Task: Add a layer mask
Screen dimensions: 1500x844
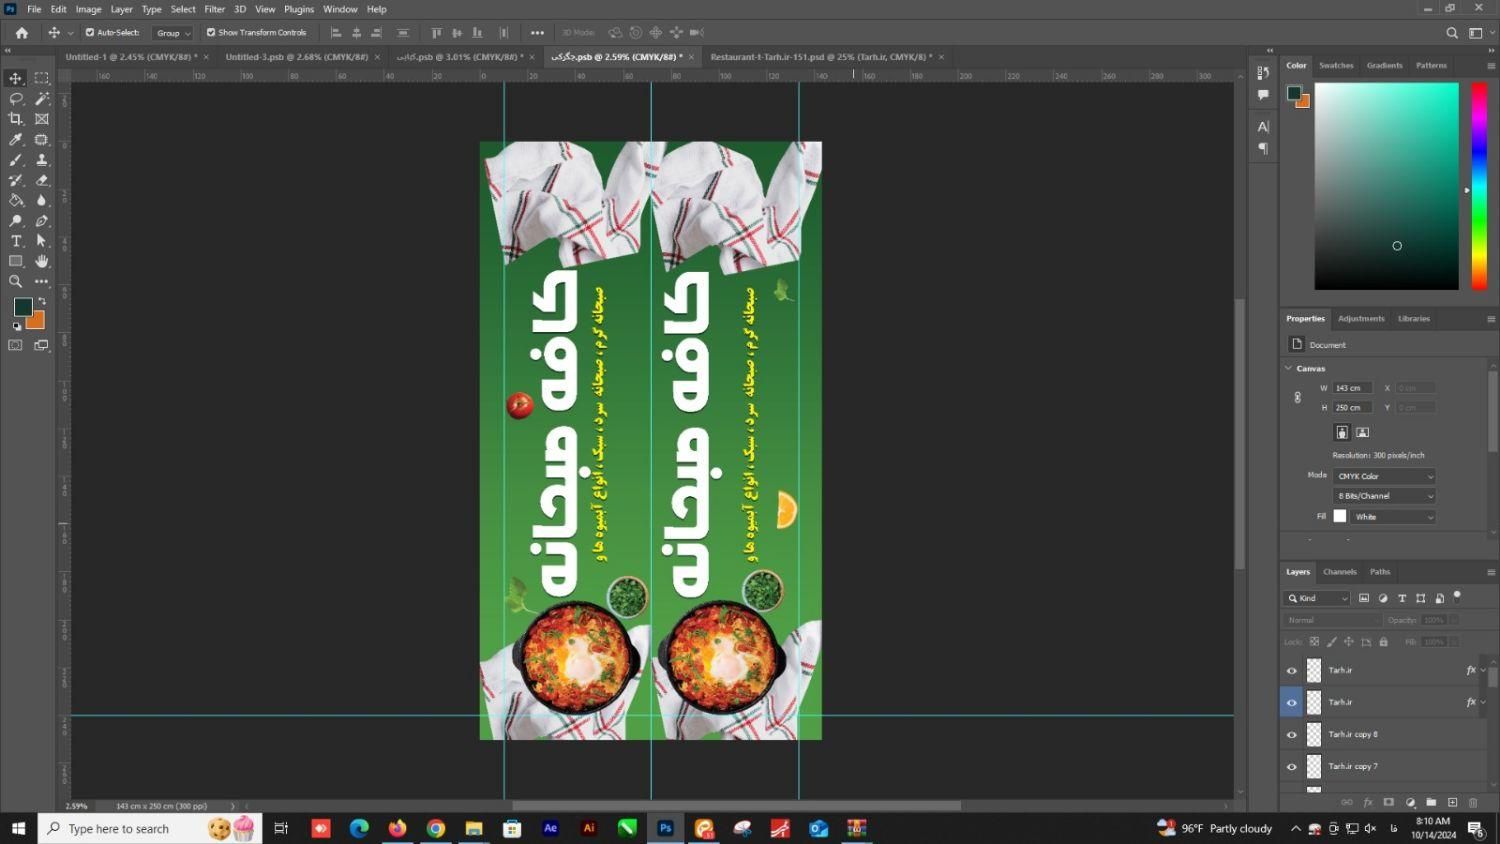Action: click(1389, 802)
